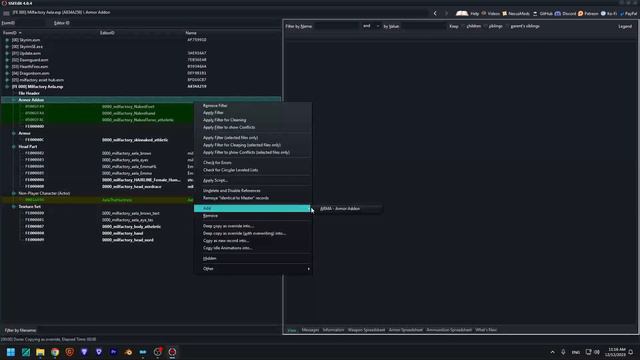This screenshot has height=360, width=640.
Task: Collapse the Texture Set group
Action: [x=13, y=207]
